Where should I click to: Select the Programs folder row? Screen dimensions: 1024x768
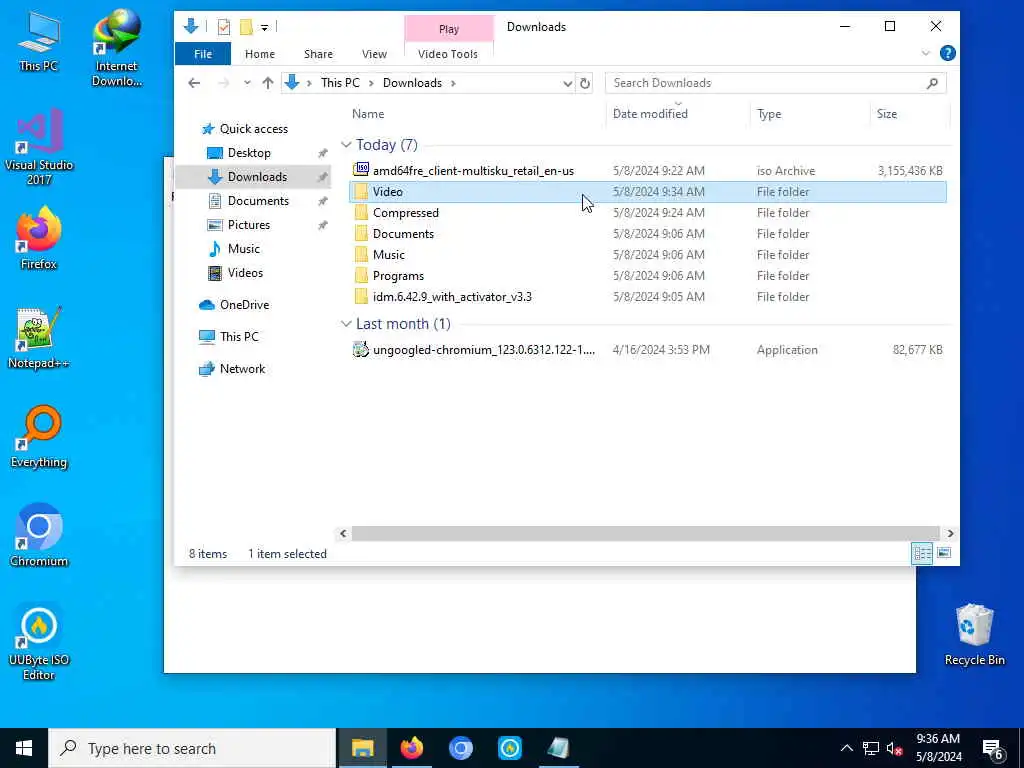tap(647, 276)
